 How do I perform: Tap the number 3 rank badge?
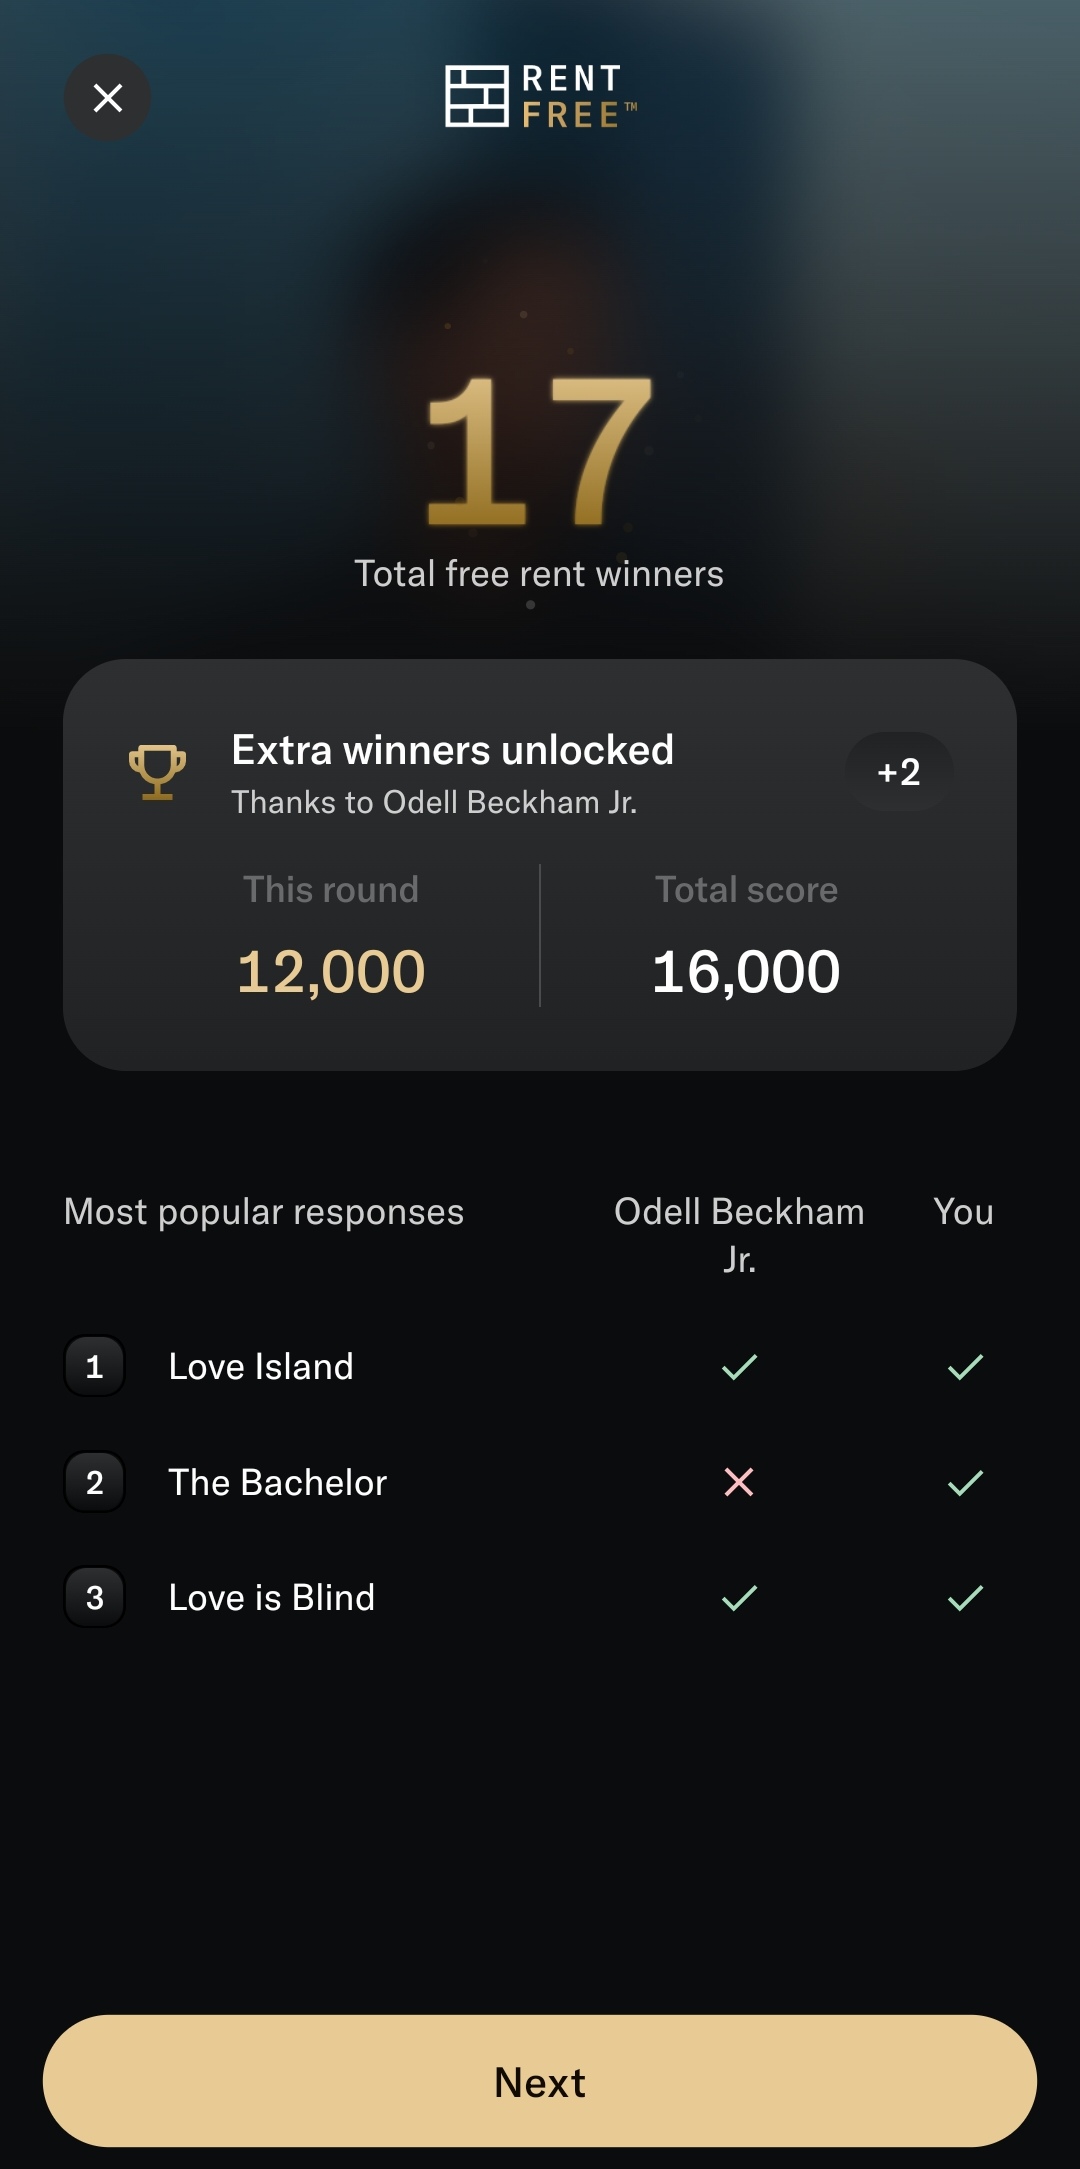95,1597
